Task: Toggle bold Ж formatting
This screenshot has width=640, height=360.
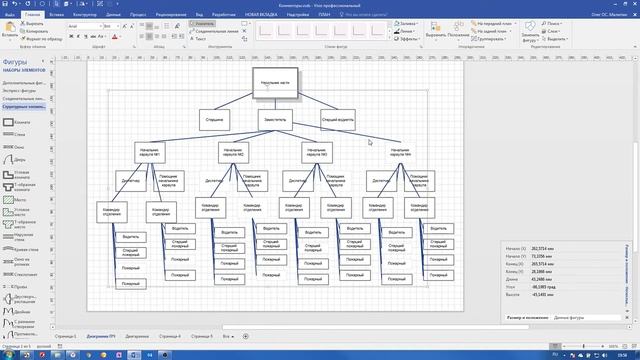Action: [x=71, y=37]
